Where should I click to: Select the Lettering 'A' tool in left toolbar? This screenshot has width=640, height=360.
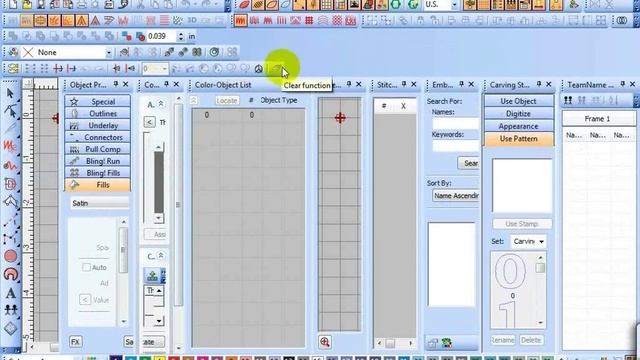click(11, 293)
